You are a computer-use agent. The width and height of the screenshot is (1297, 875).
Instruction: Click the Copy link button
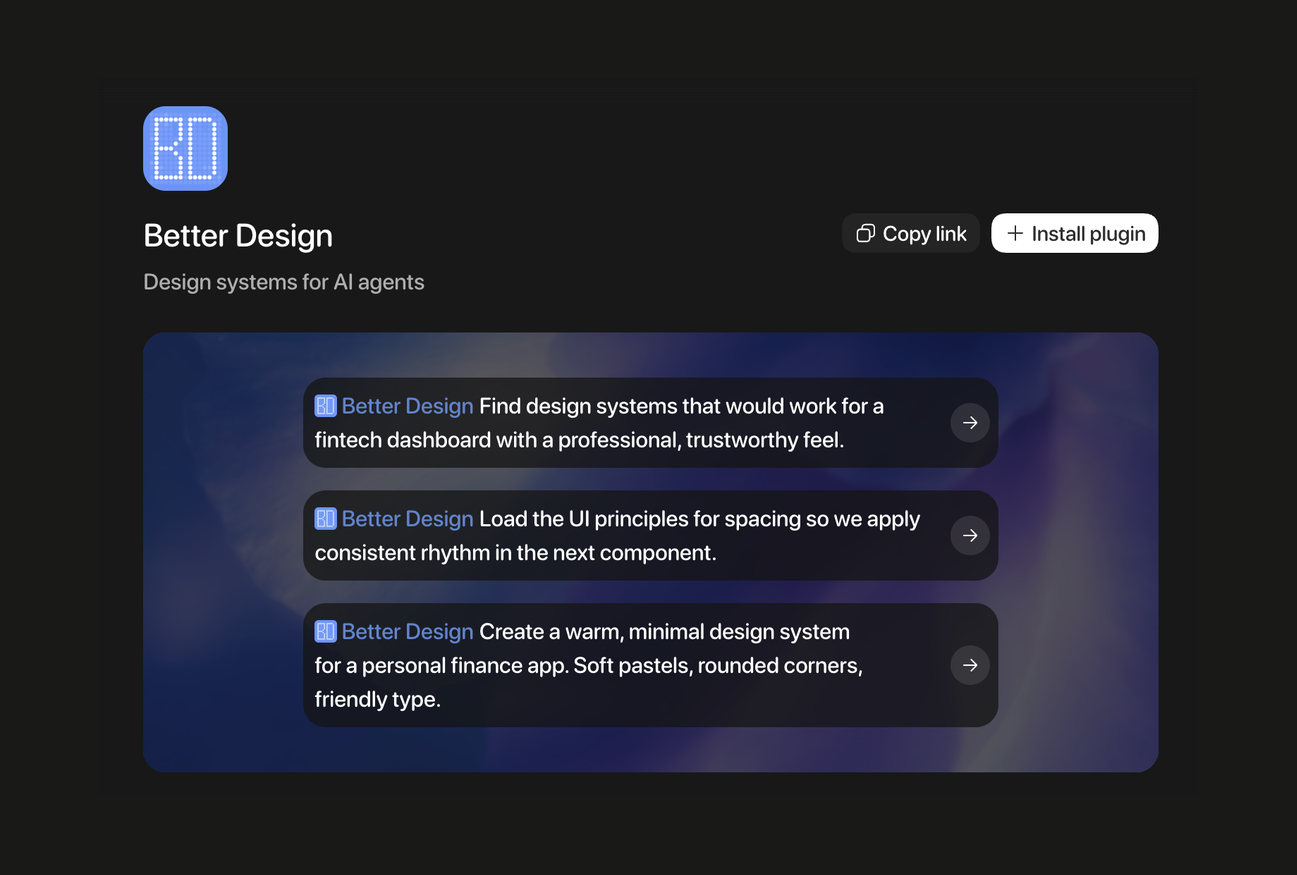(911, 233)
